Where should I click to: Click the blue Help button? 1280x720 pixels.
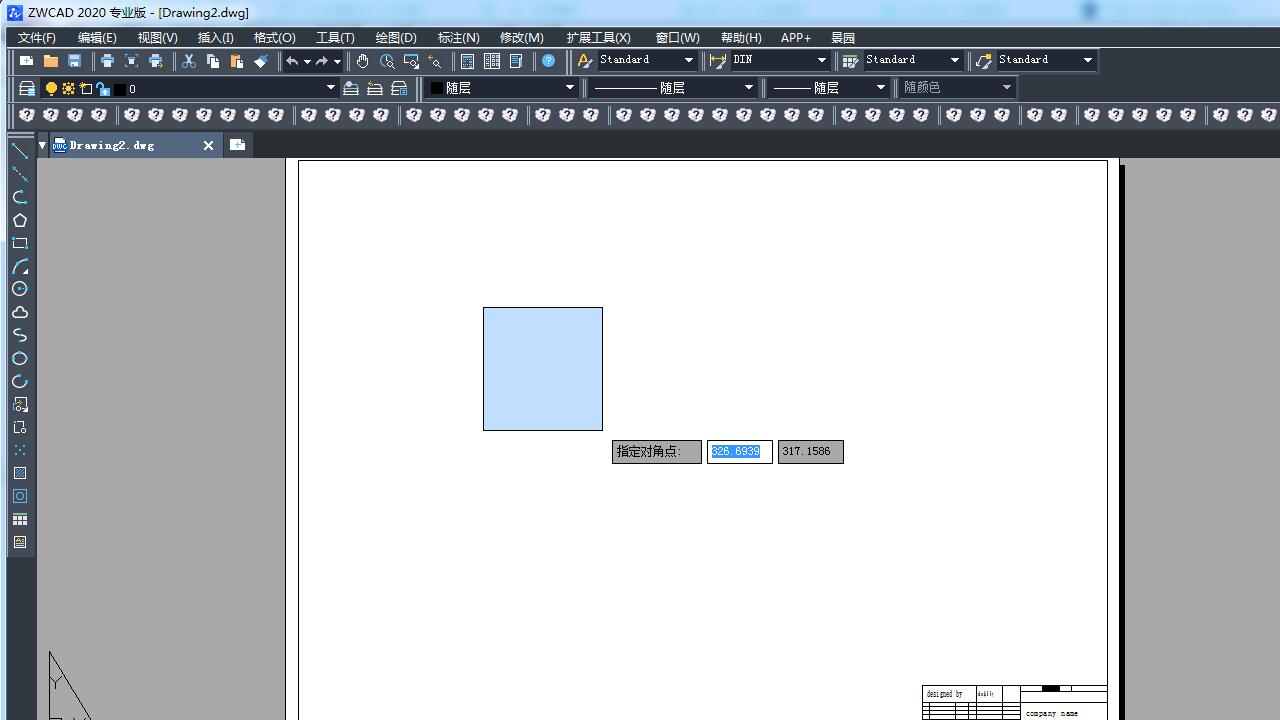click(x=548, y=61)
